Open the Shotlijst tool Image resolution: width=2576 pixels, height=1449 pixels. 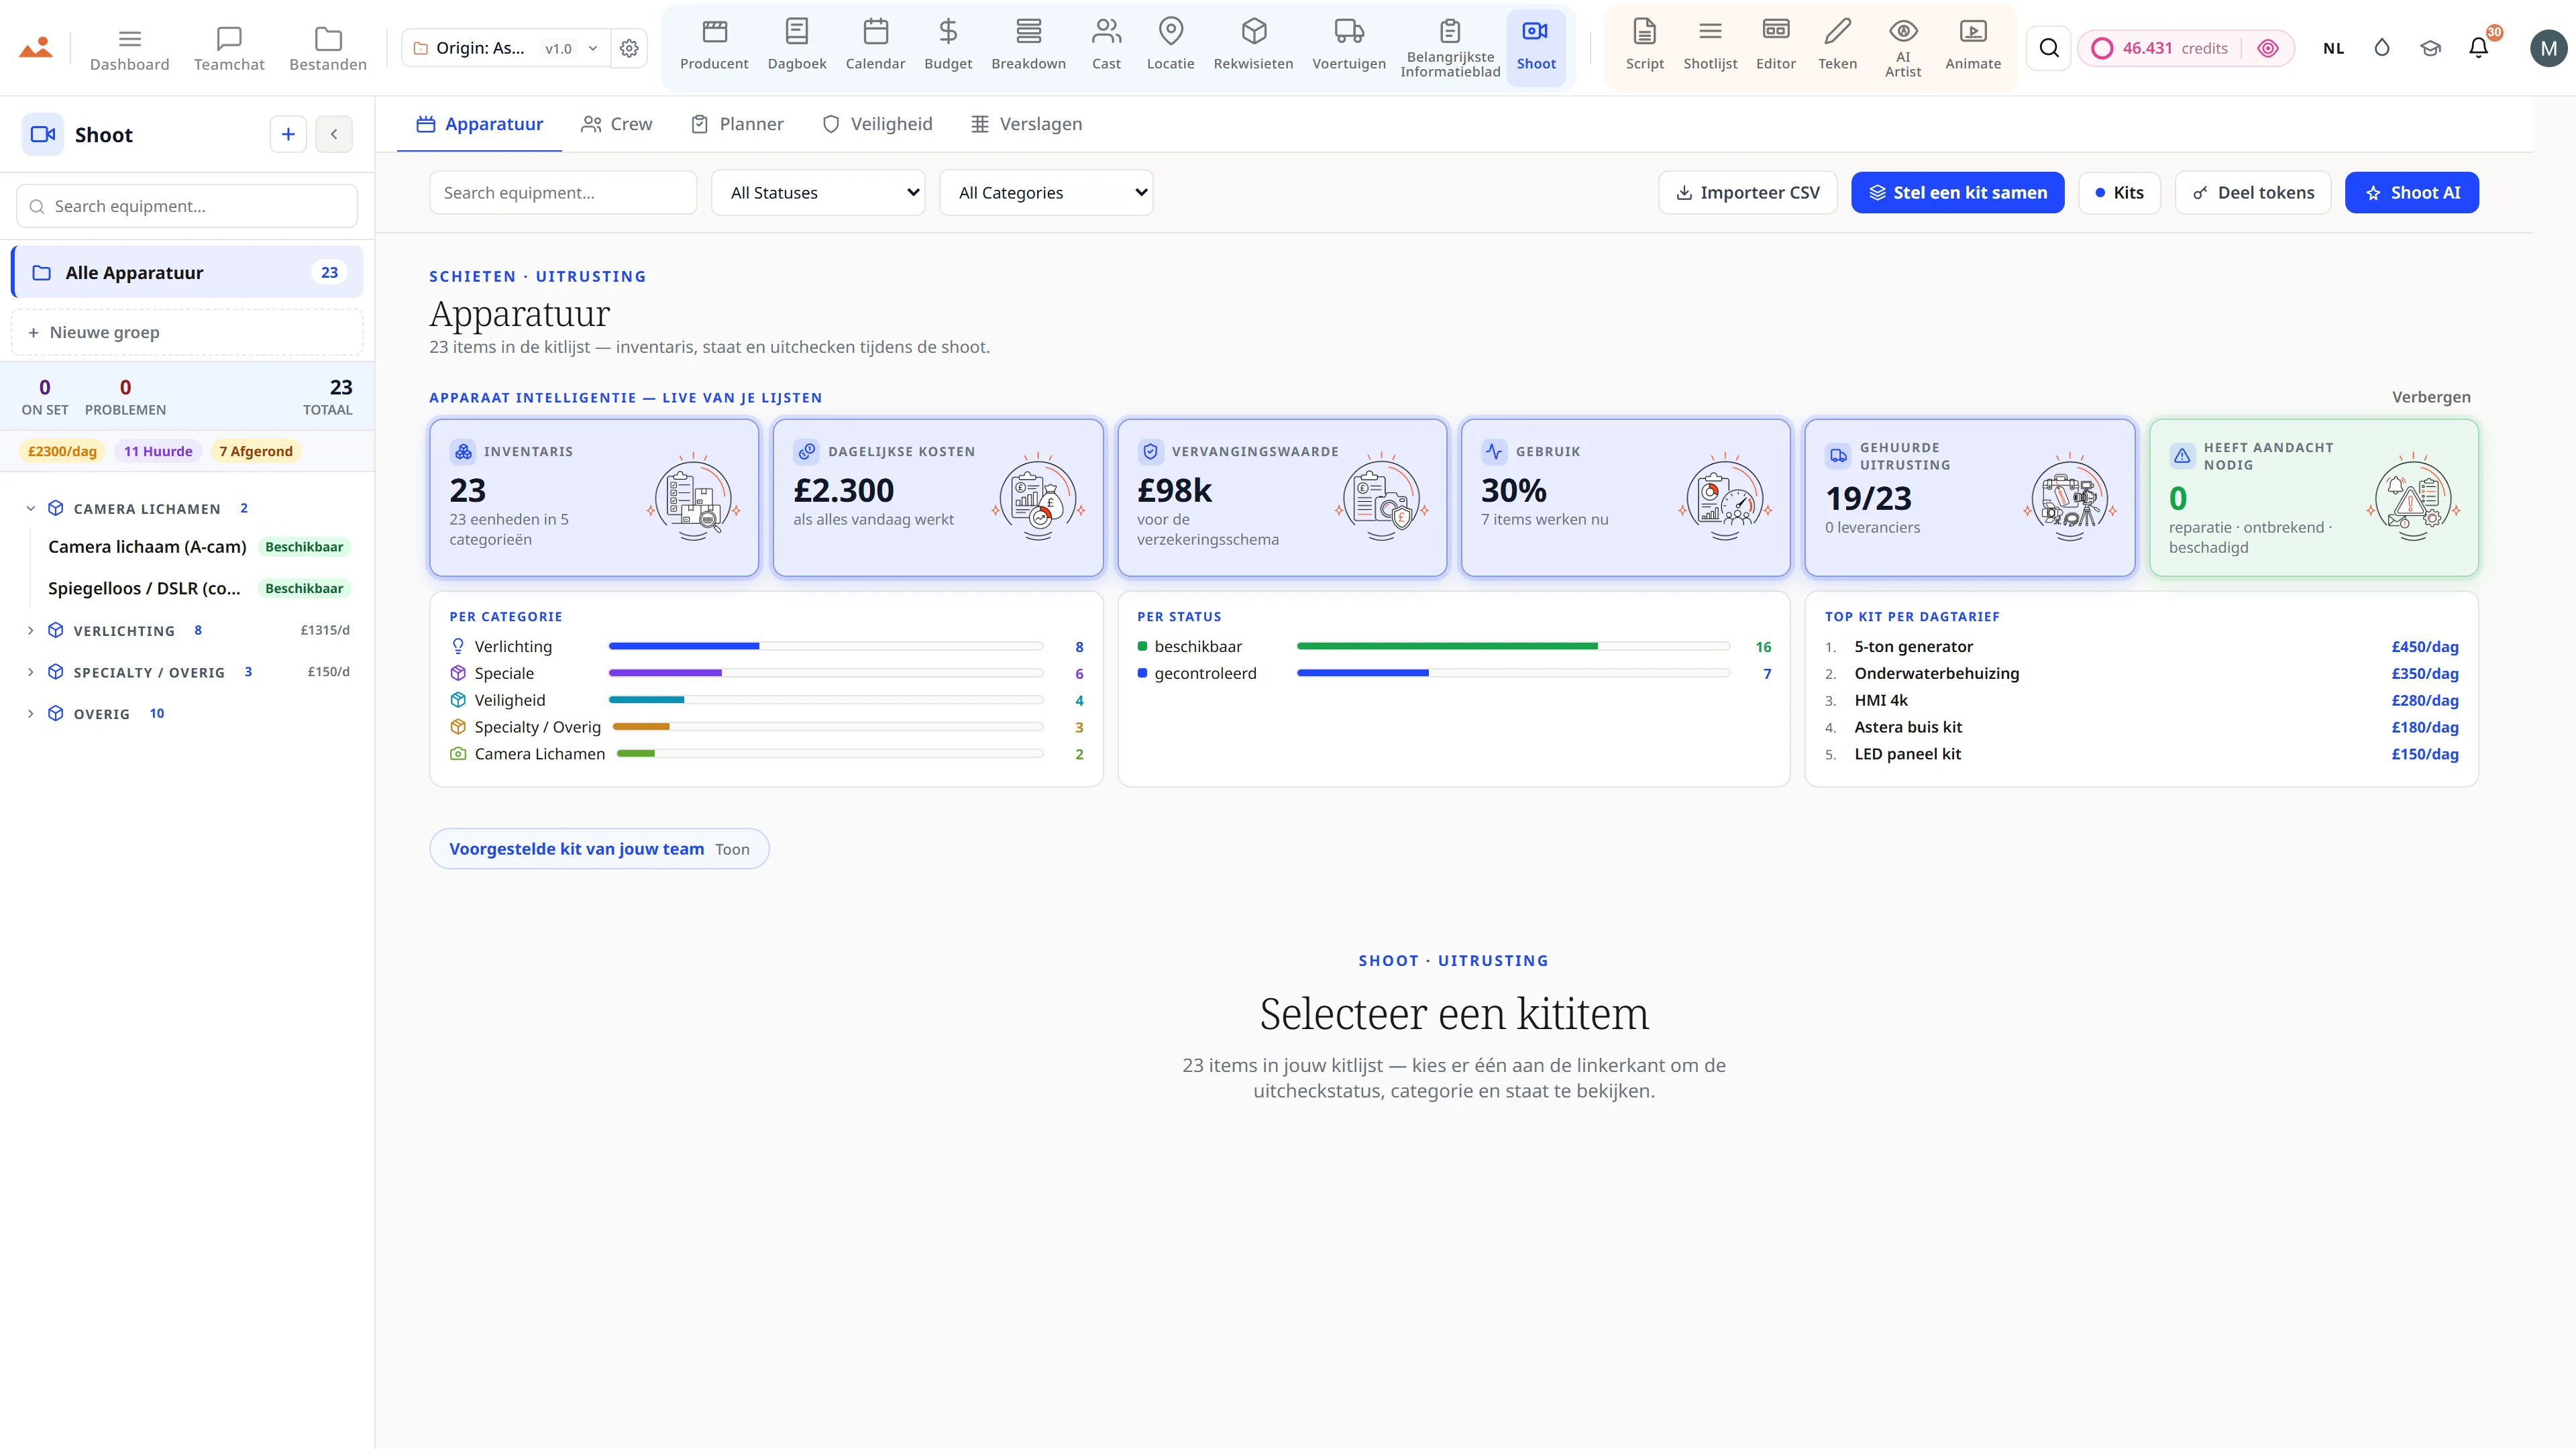[1709, 46]
